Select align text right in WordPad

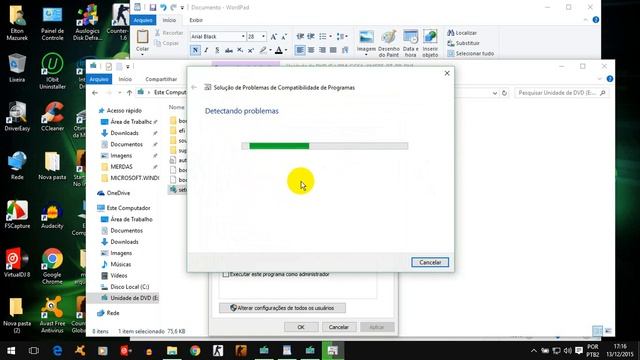tap(322, 50)
